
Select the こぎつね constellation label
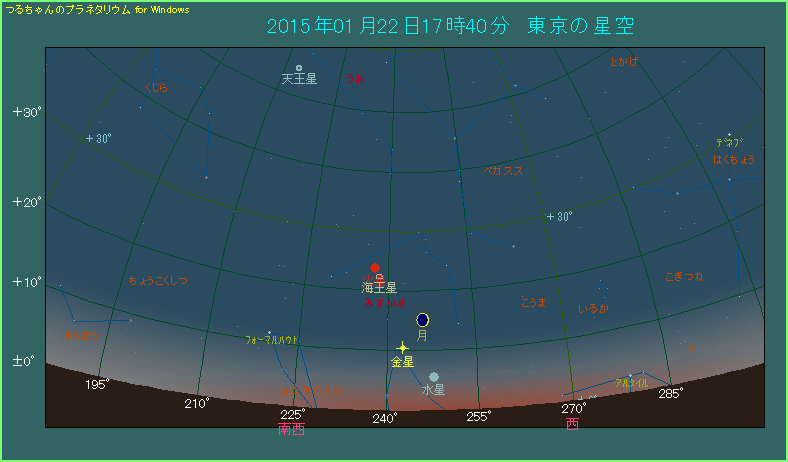point(684,276)
